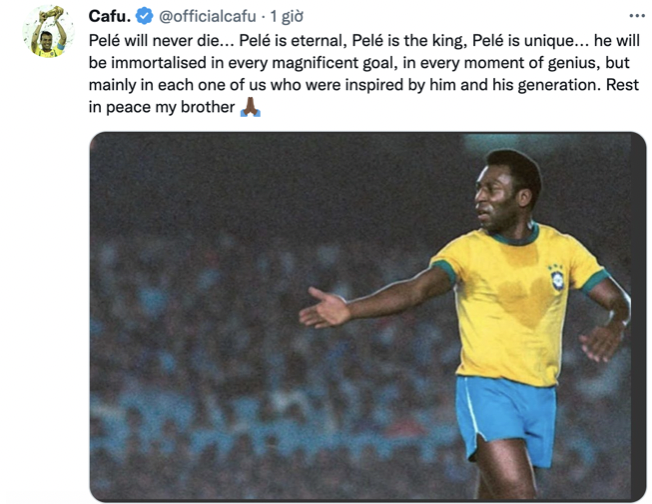Open Cafu's profile avatar picture
Viewport: 652px width, 504px height.
45,33
